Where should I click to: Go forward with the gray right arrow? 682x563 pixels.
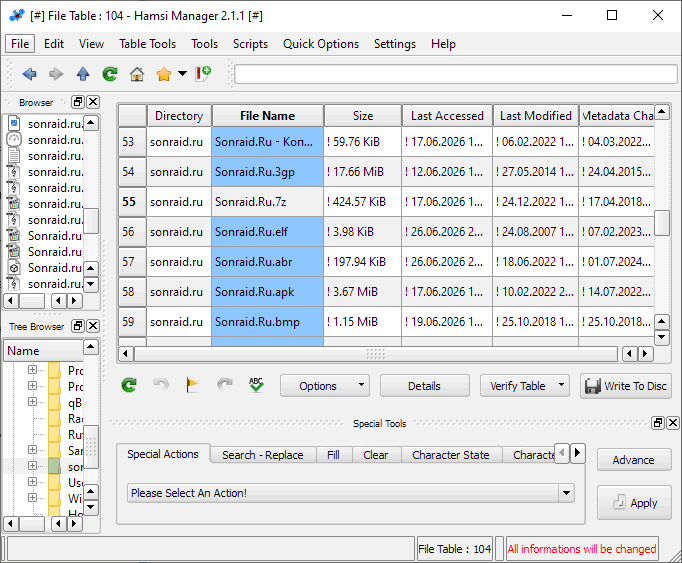[56, 74]
